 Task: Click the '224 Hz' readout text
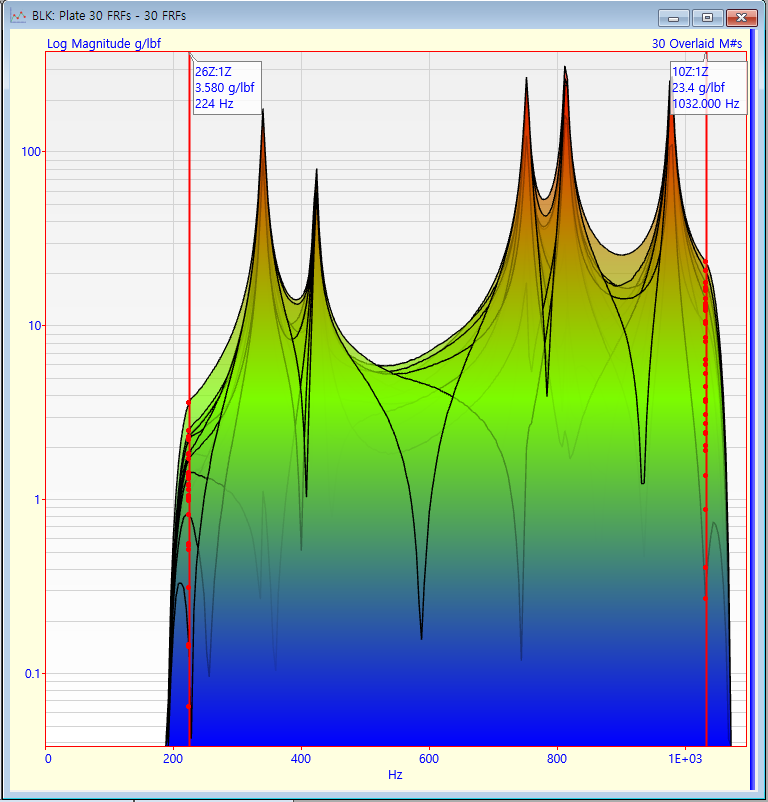pyautogui.click(x=214, y=104)
